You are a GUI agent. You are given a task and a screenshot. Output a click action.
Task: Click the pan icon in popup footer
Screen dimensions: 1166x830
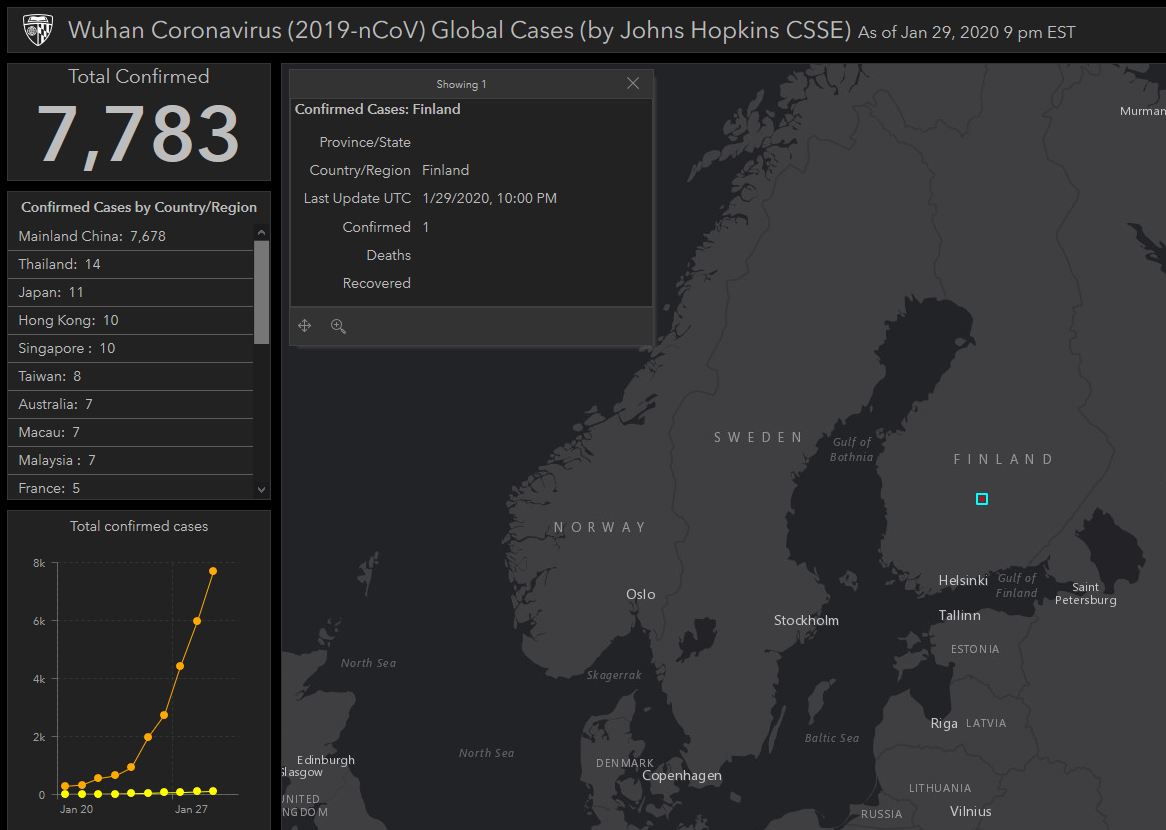(305, 326)
